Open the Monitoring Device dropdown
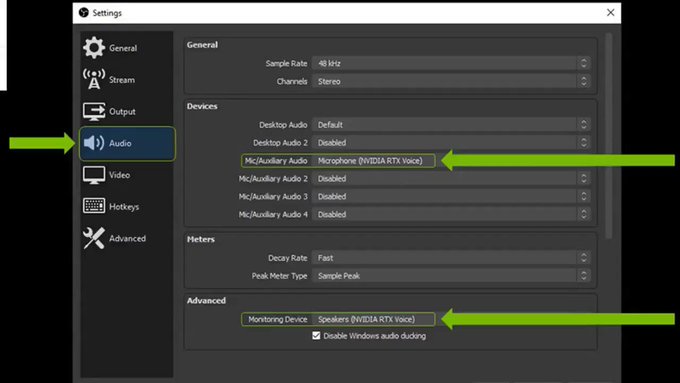The width and height of the screenshot is (680, 383). point(373,319)
